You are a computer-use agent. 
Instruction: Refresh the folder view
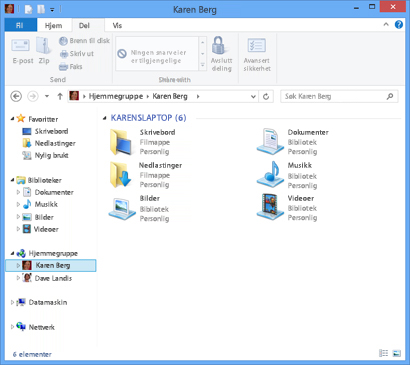coord(266,96)
